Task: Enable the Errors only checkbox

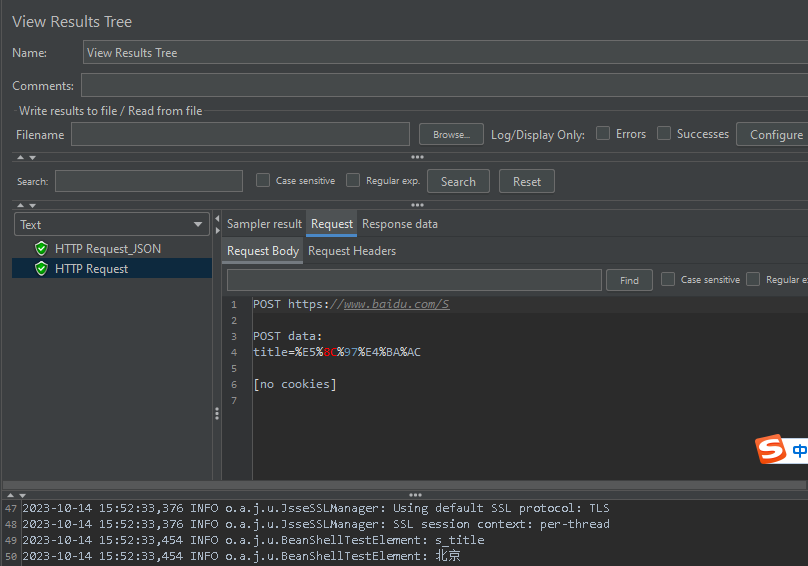Action: [603, 134]
